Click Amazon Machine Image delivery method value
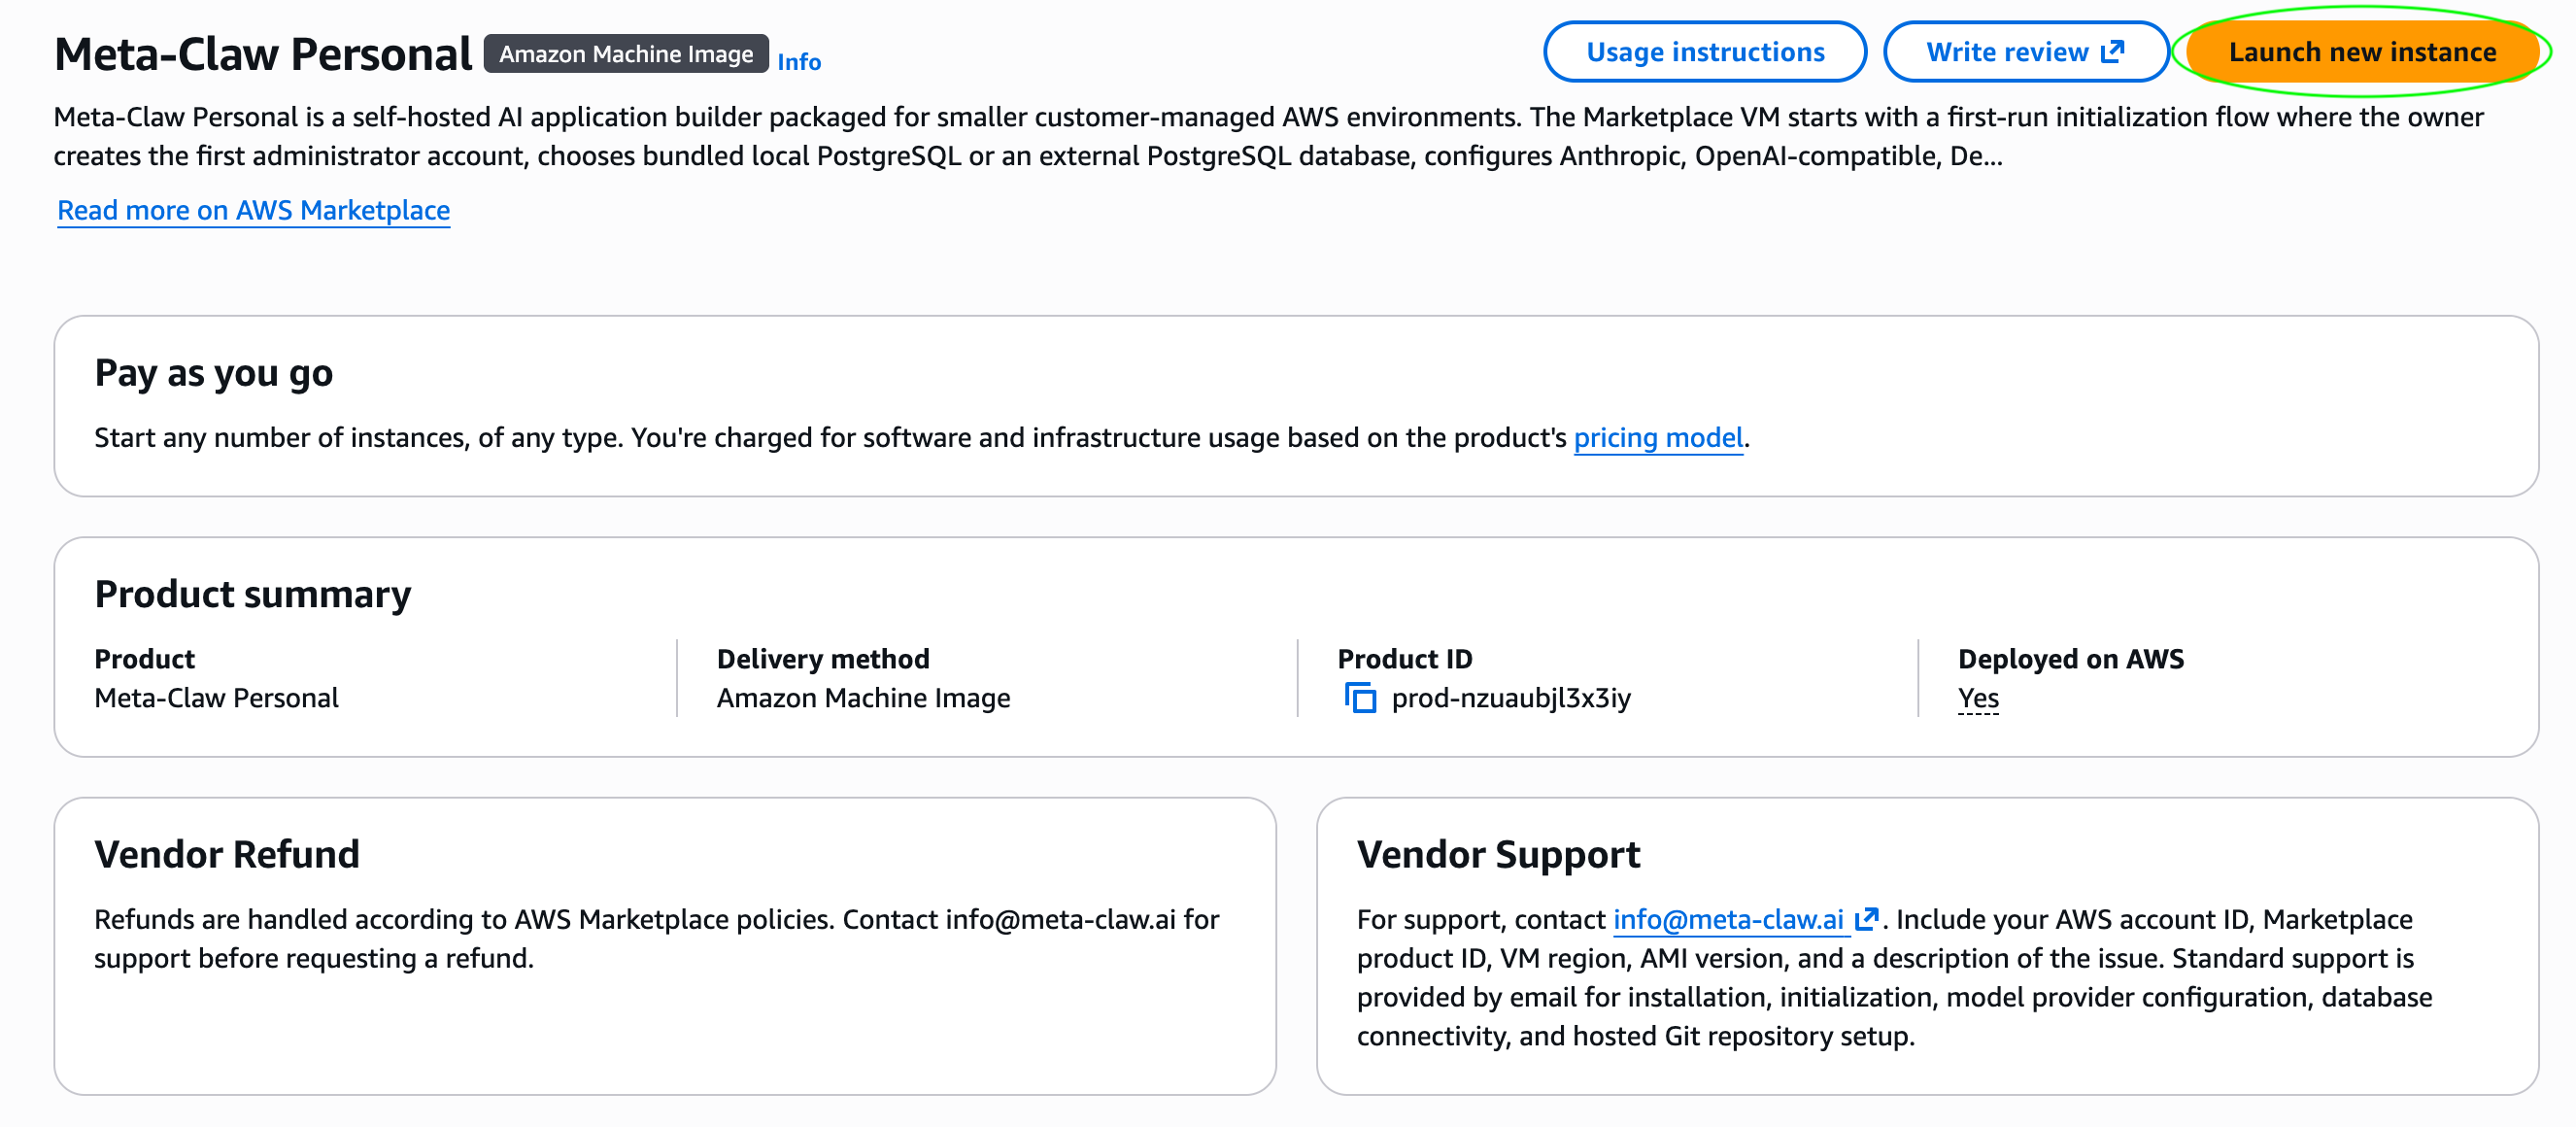The width and height of the screenshot is (2576, 1127). point(863,698)
